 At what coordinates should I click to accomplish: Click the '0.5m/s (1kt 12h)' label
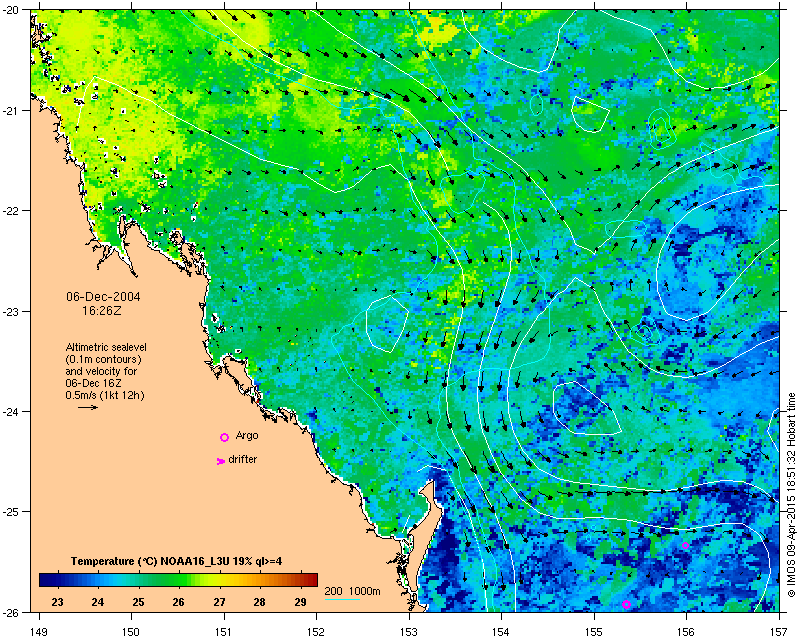click(105, 395)
